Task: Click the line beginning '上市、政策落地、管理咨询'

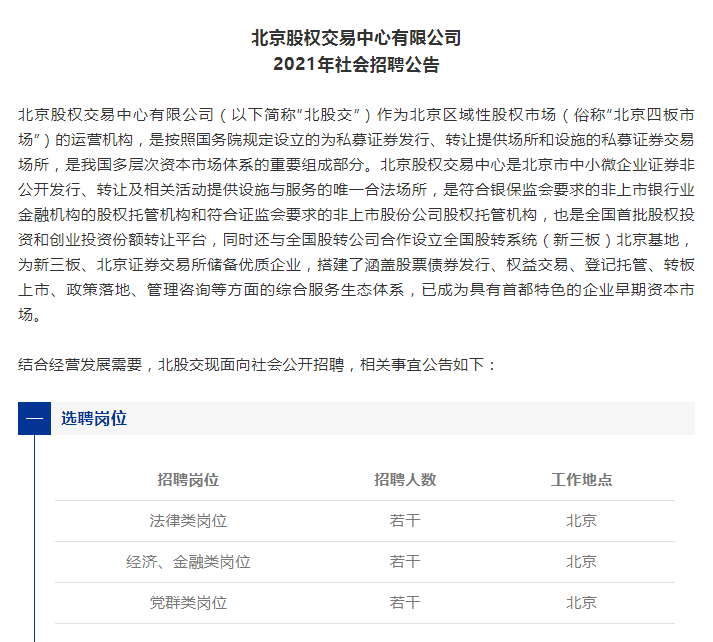Action: click(x=356, y=290)
